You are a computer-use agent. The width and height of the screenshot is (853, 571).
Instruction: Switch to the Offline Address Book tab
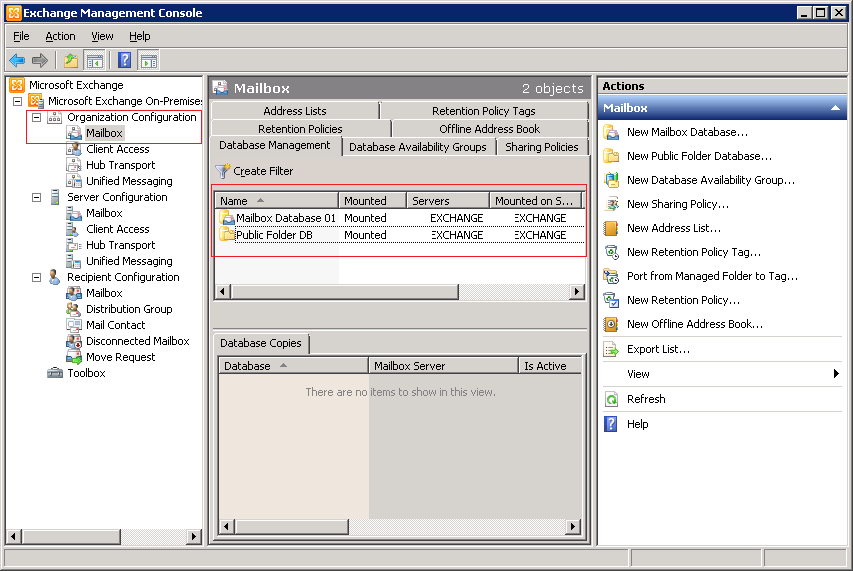pyautogui.click(x=490, y=129)
